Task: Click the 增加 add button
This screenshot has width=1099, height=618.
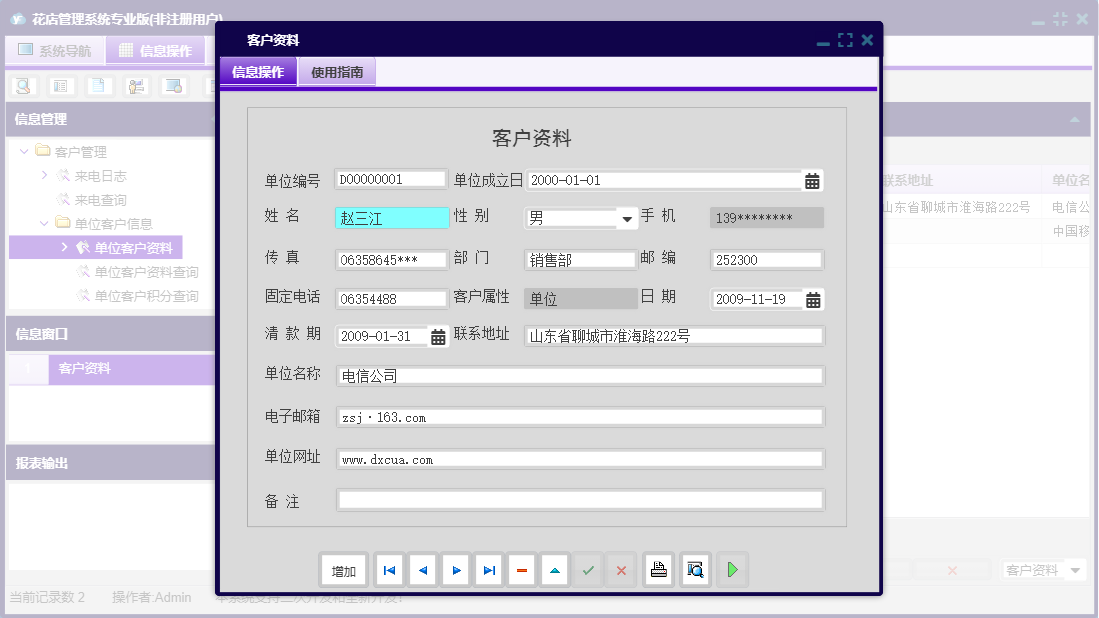Action: (343, 570)
